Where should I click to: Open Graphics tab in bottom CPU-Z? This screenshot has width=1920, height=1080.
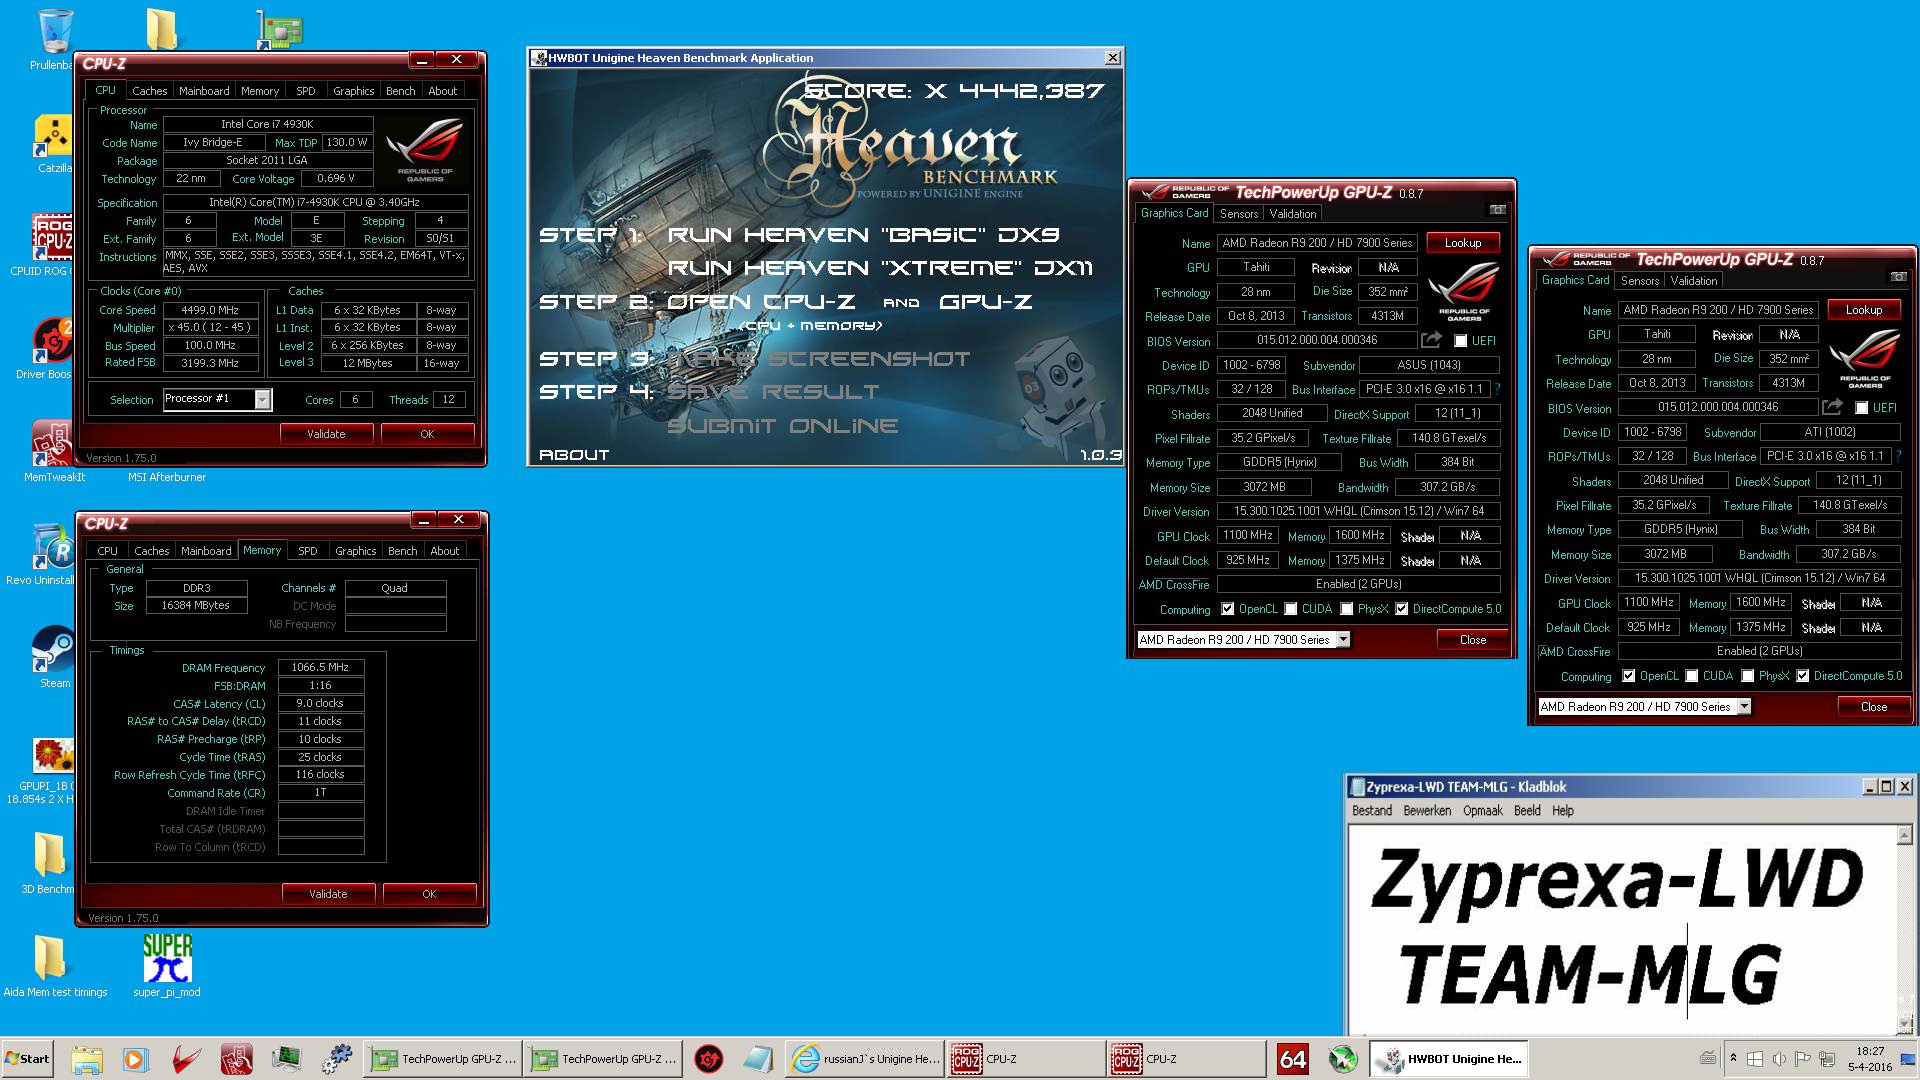point(356,551)
